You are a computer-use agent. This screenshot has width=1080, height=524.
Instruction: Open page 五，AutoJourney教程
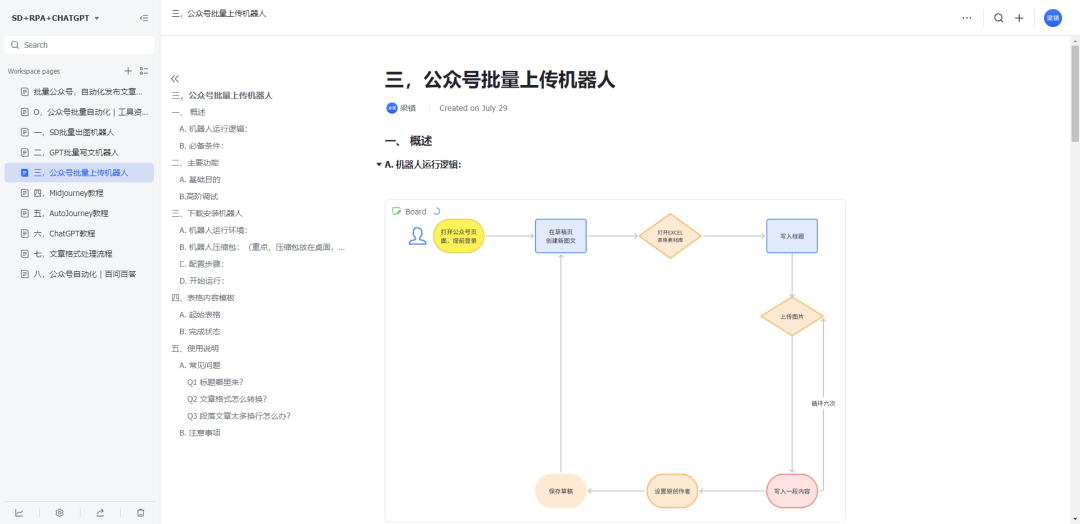[x=79, y=213]
